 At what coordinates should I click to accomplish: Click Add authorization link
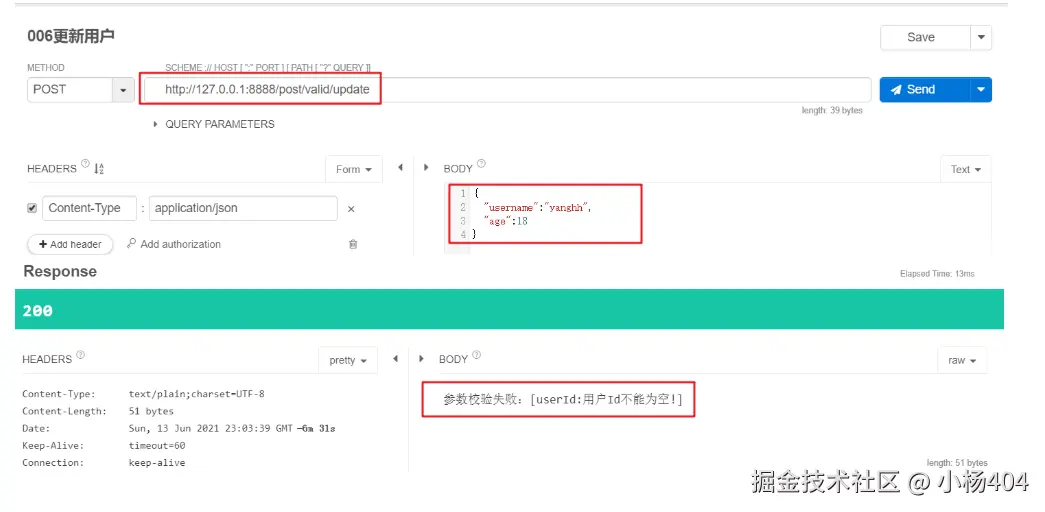point(174,244)
